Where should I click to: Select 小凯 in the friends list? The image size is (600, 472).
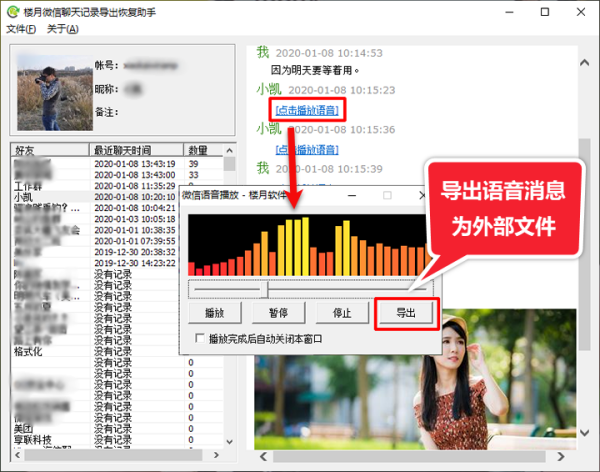[x=24, y=197]
